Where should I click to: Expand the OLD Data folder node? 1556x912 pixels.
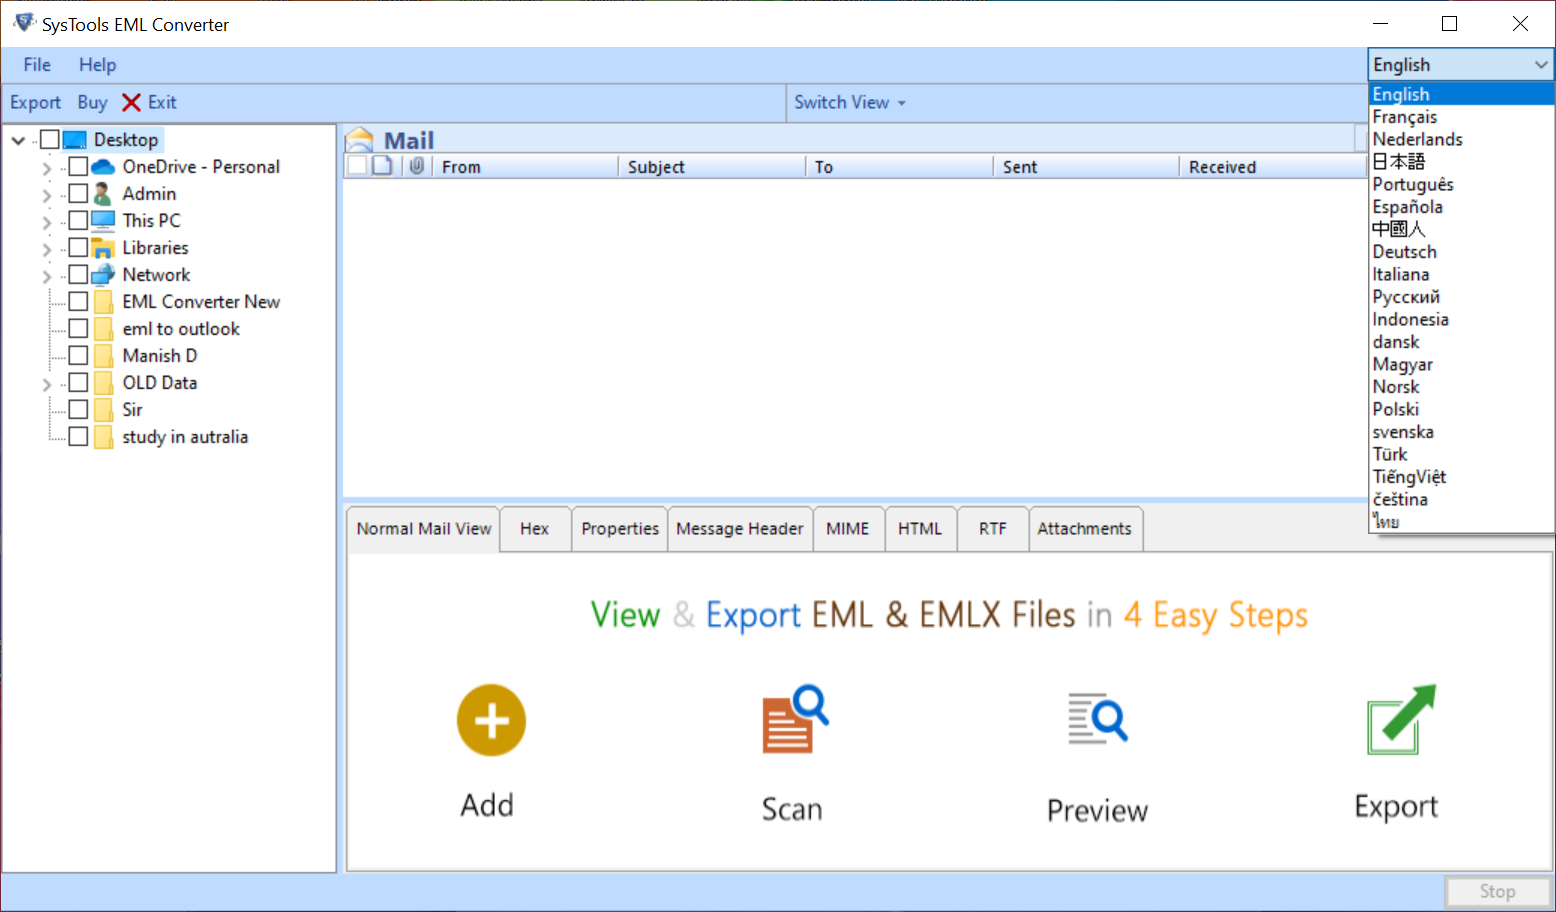(47, 384)
